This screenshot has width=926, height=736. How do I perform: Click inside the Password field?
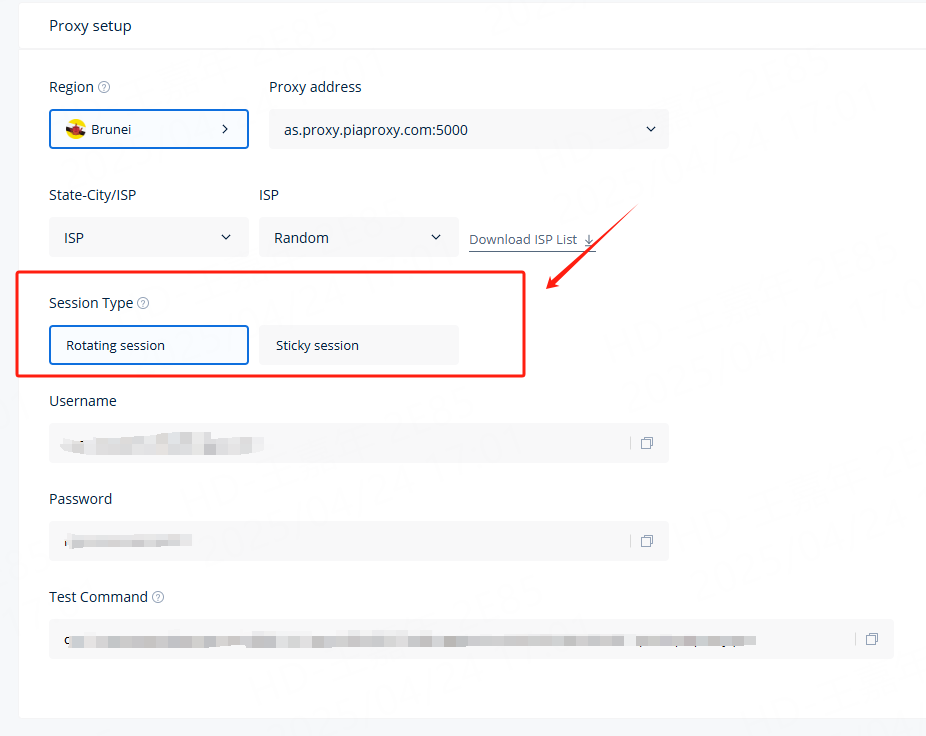pyautogui.click(x=338, y=541)
